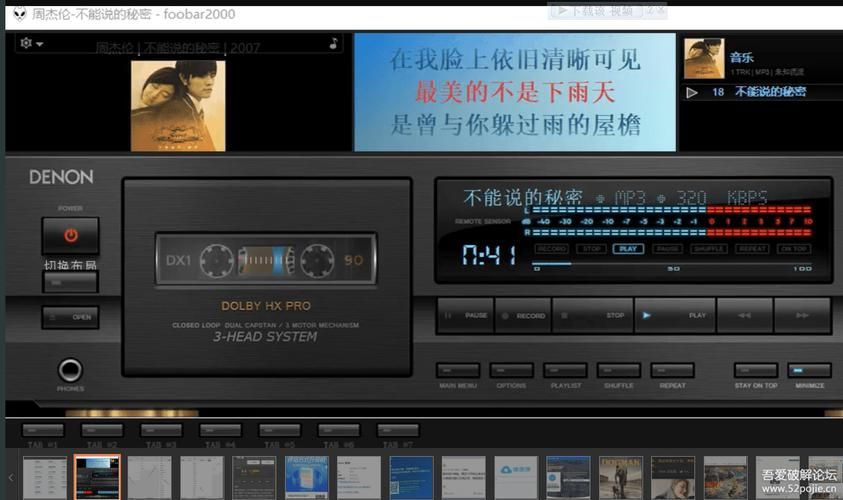The height and width of the screenshot is (500, 843).
Task: Switch to TAB #4
Action: pos(220,431)
